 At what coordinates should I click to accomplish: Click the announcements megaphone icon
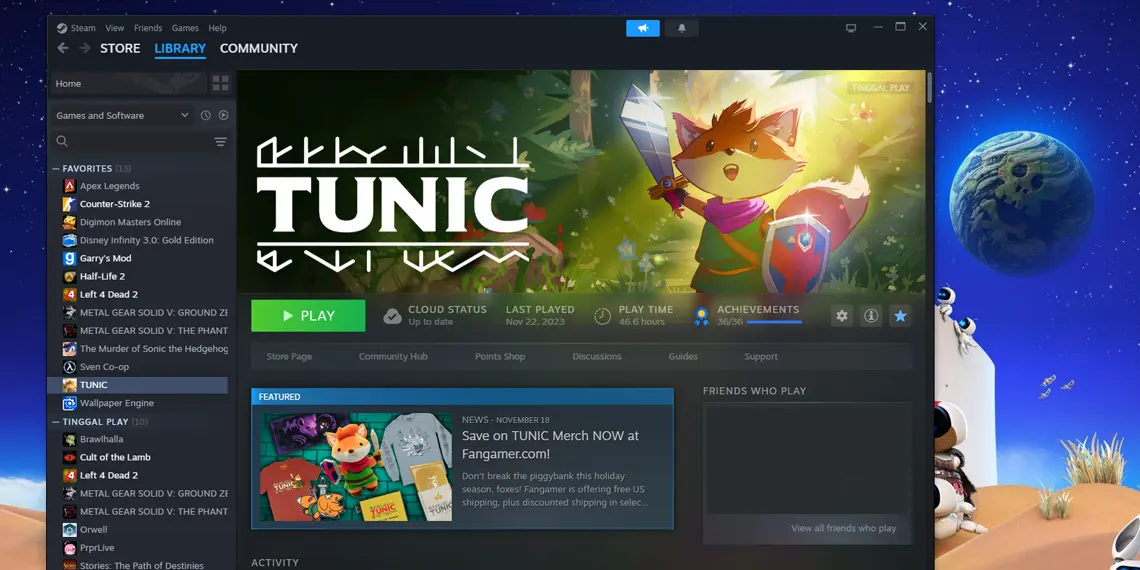643,28
